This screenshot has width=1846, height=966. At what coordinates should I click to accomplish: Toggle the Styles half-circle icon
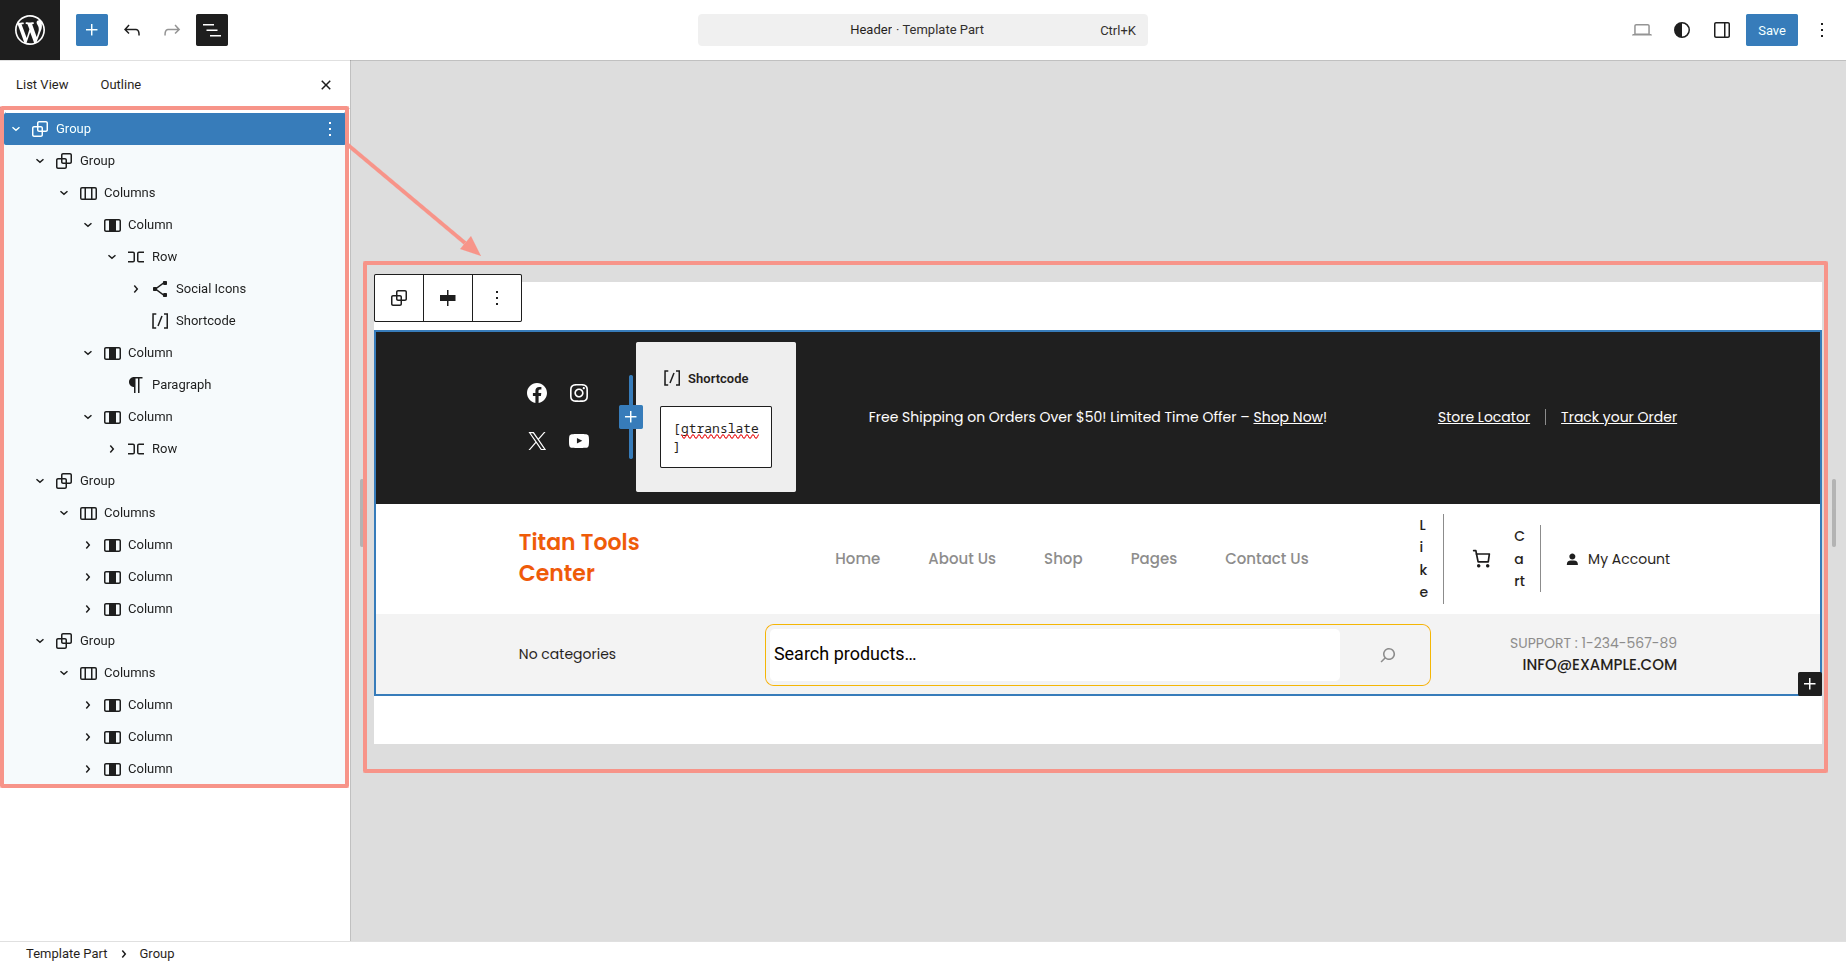point(1682,30)
